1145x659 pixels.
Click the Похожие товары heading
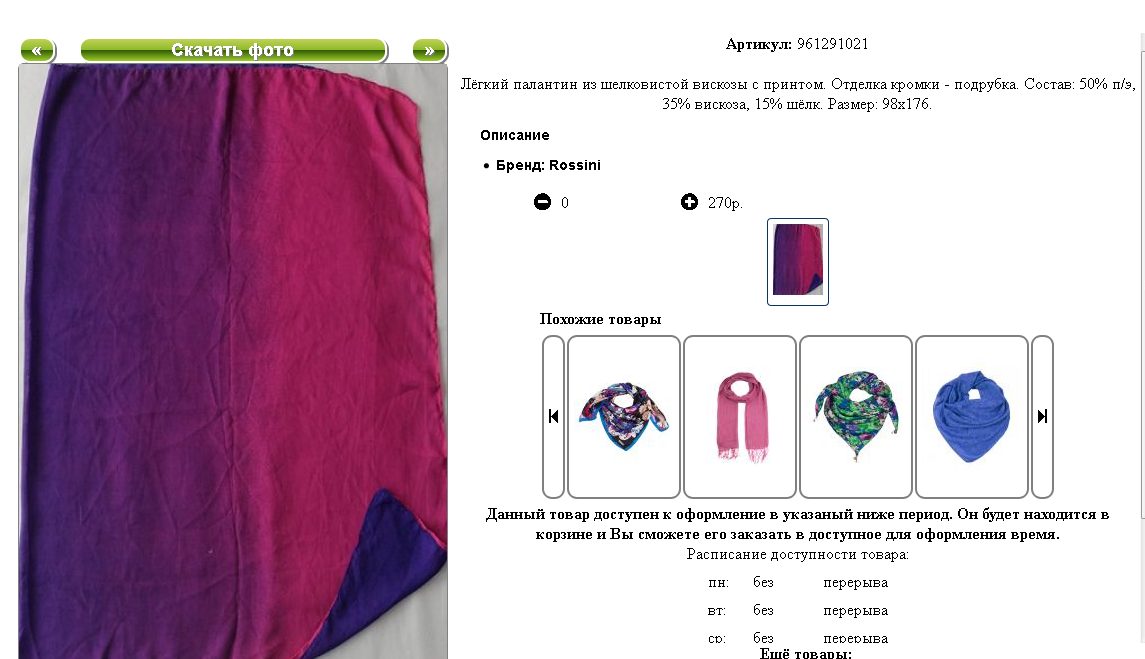tap(600, 319)
